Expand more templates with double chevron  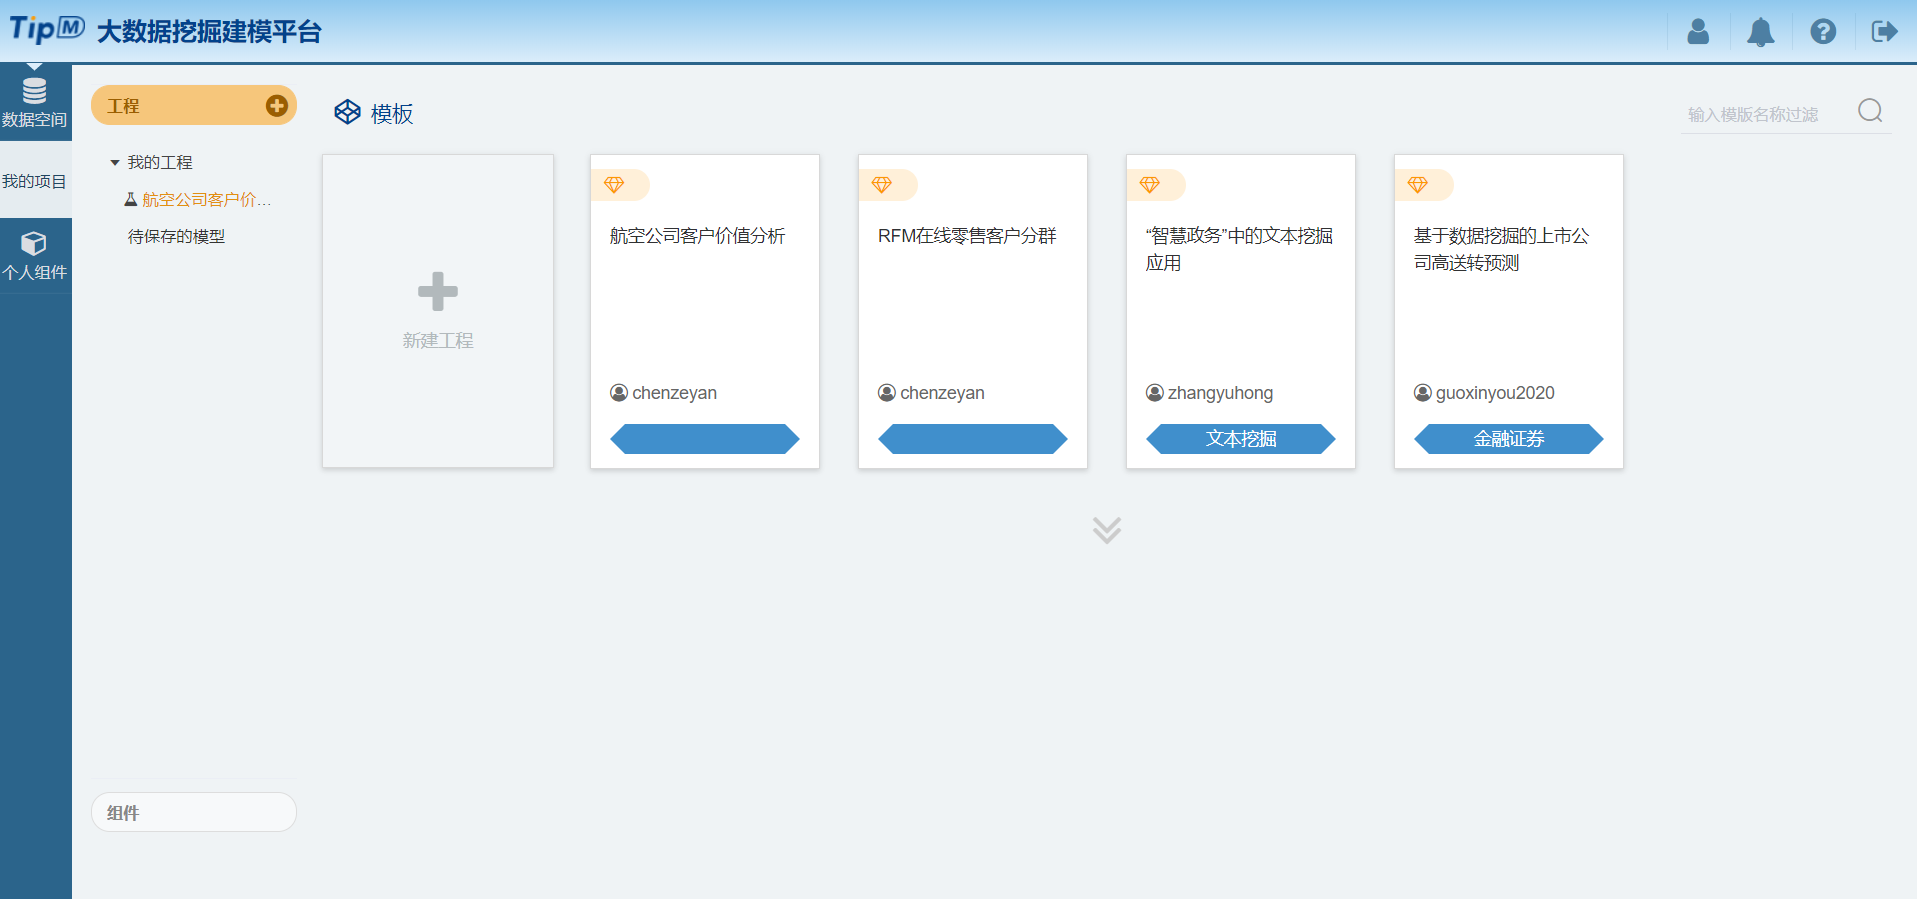(x=1107, y=530)
